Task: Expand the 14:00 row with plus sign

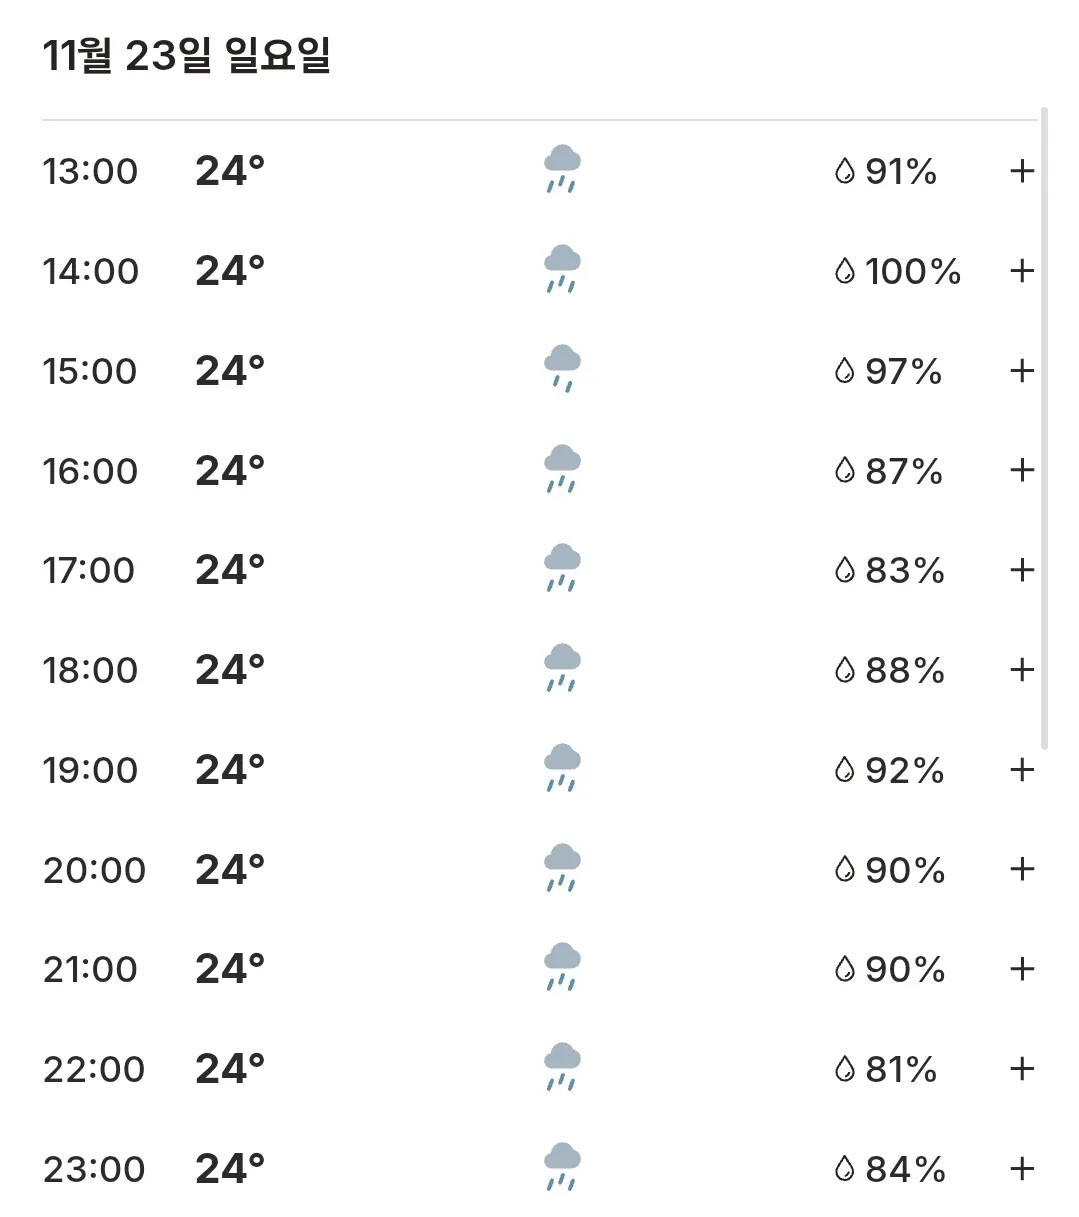Action: click(1021, 271)
